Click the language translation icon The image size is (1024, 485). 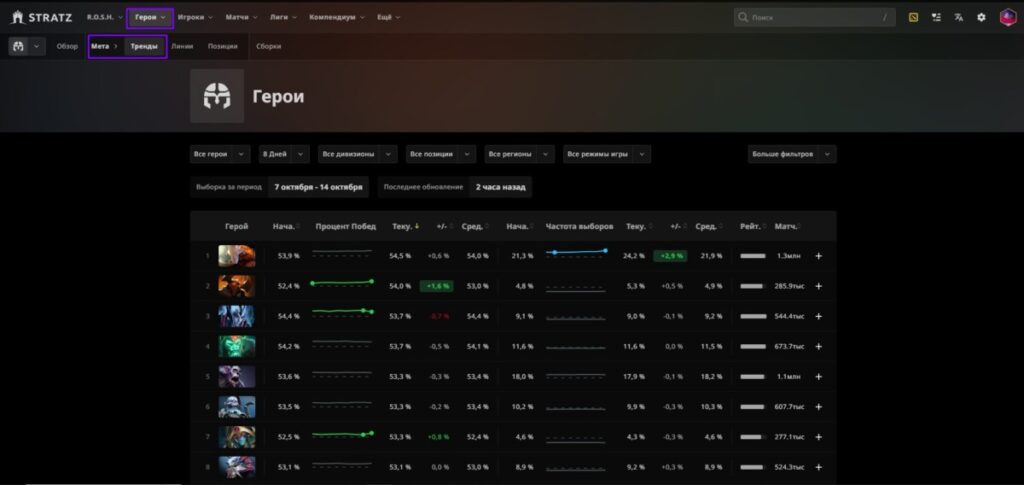point(959,17)
